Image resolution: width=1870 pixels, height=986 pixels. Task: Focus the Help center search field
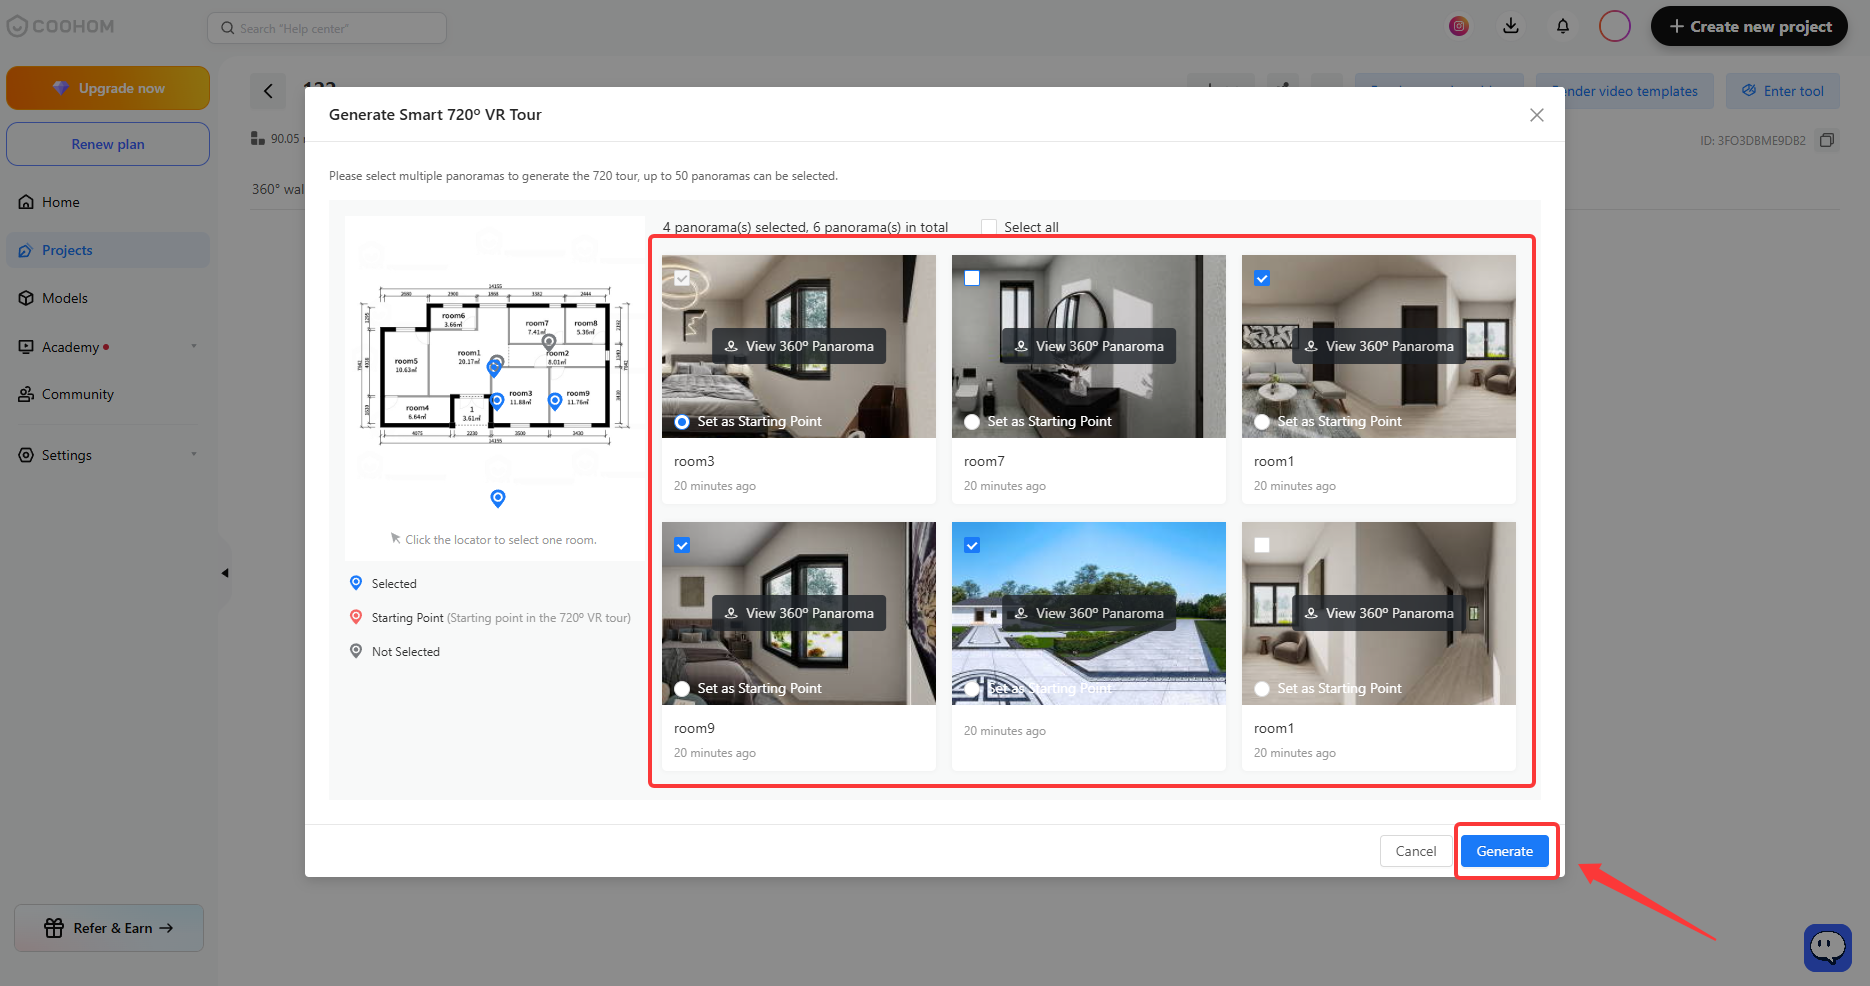[x=327, y=28]
